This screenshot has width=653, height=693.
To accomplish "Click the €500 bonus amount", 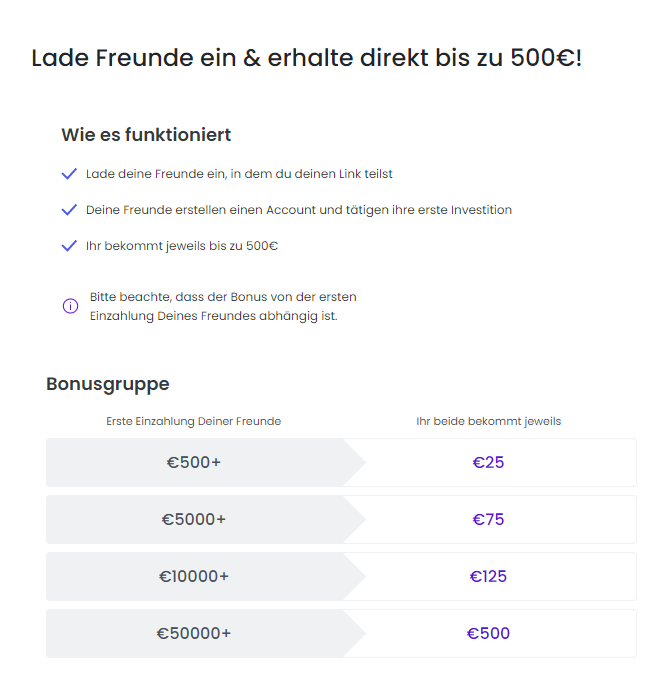I will 488,633.
